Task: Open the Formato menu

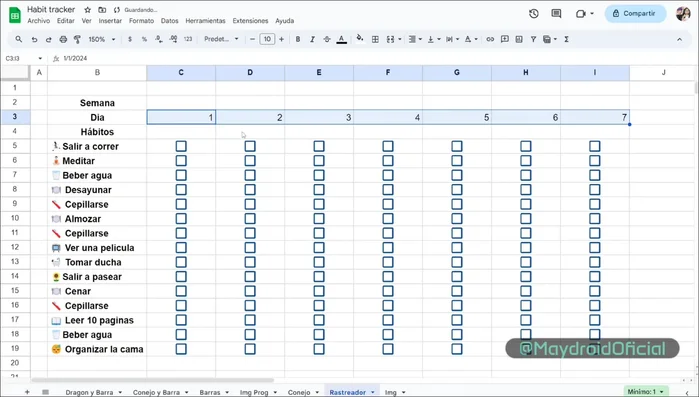Action: tap(141, 20)
